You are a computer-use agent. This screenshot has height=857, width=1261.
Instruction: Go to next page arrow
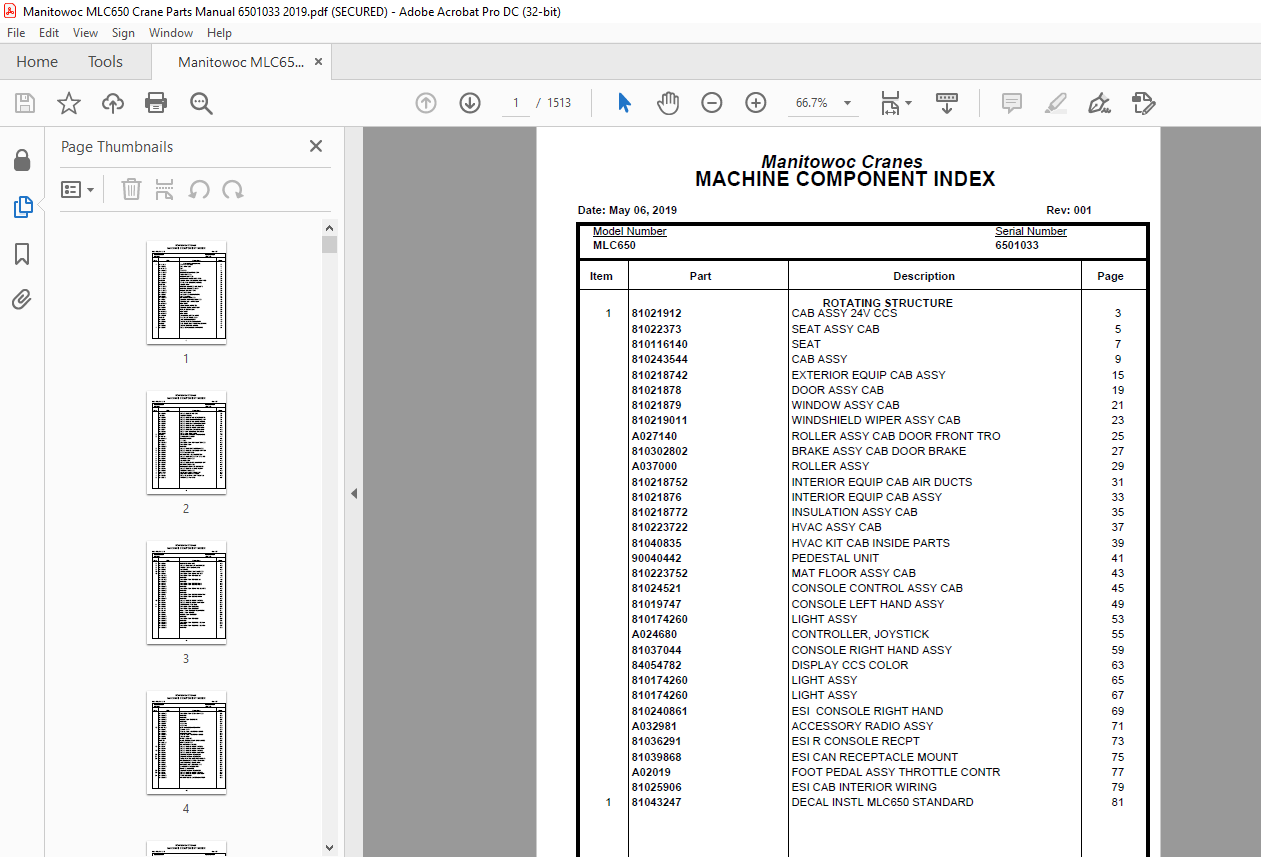pos(470,103)
